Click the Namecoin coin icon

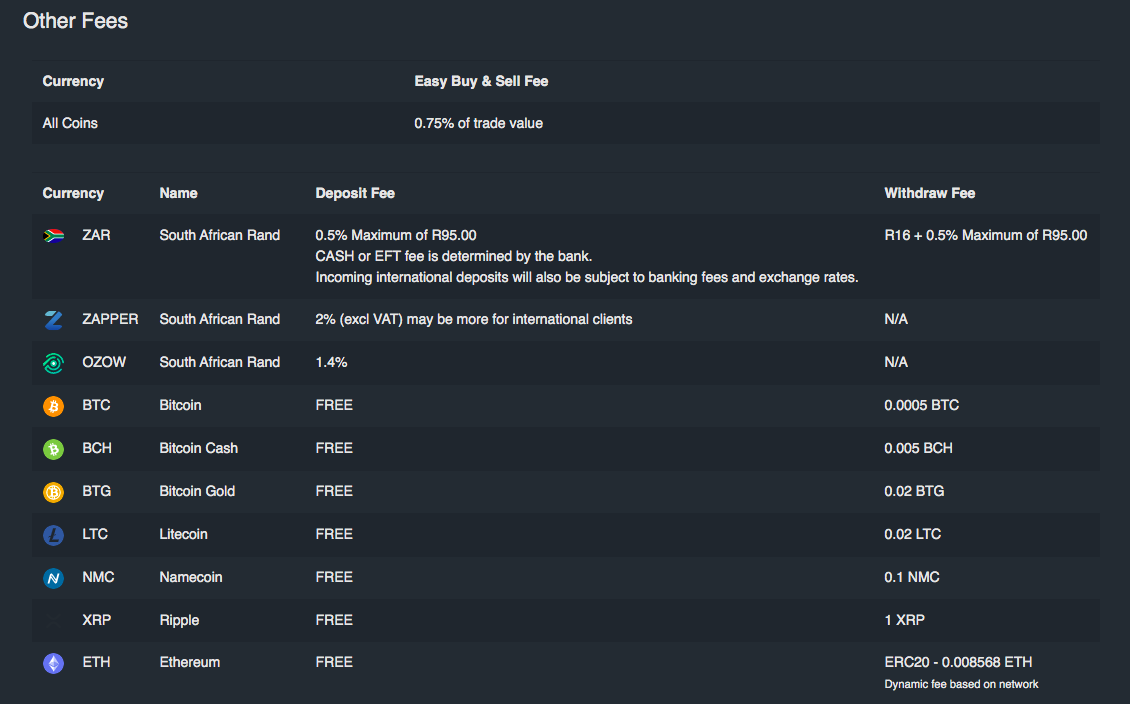[x=53, y=578]
